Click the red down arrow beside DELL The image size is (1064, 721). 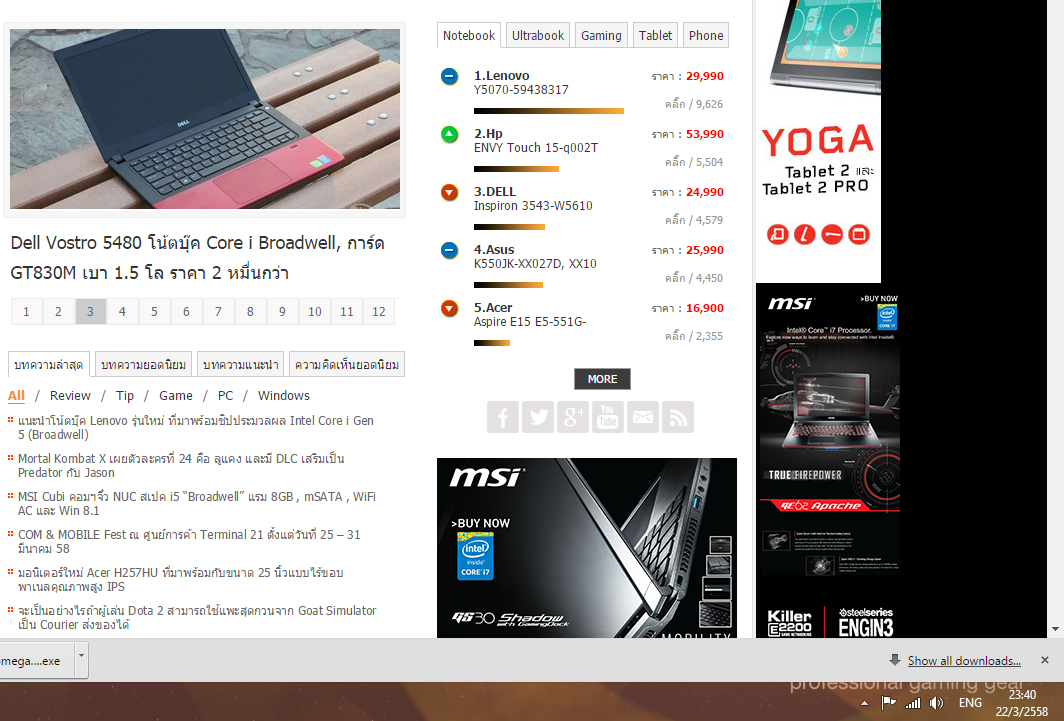coord(449,193)
